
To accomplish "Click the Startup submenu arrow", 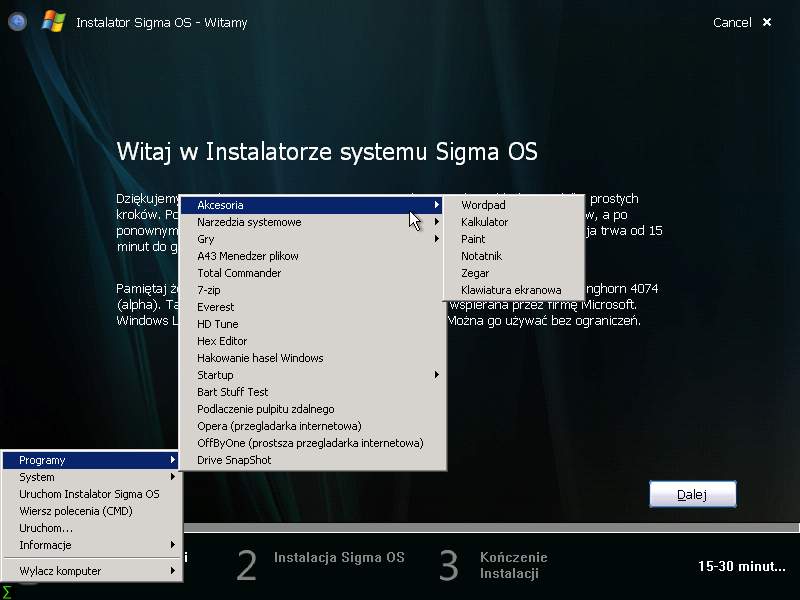I will (437, 375).
